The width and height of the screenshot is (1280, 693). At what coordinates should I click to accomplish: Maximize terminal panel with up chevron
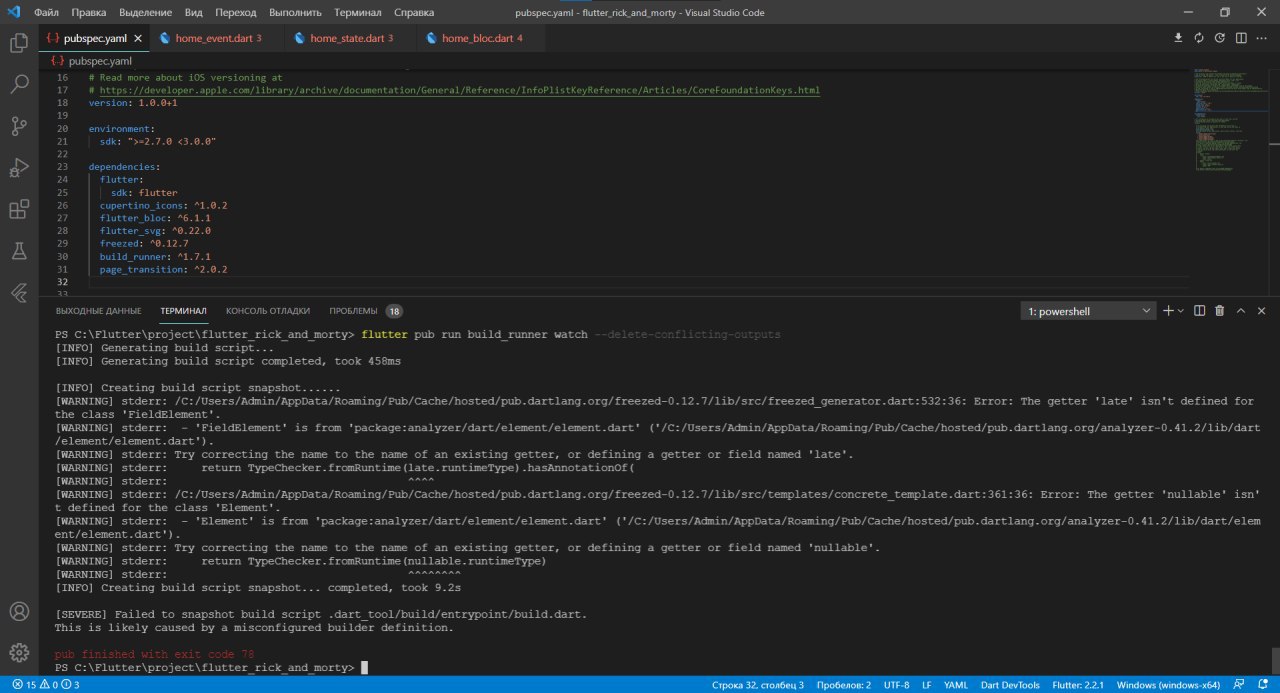(1241, 311)
